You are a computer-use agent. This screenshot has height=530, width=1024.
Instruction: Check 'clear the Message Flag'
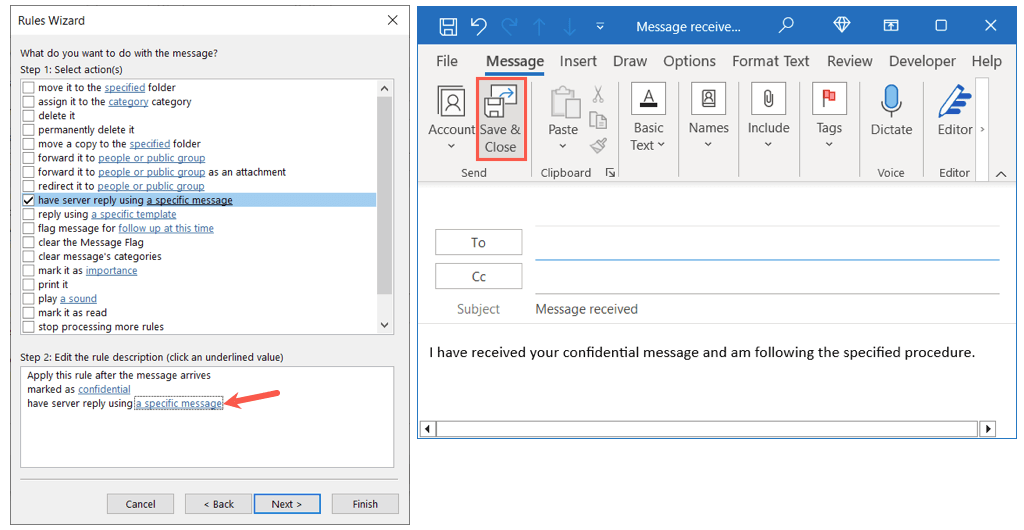[29, 242]
